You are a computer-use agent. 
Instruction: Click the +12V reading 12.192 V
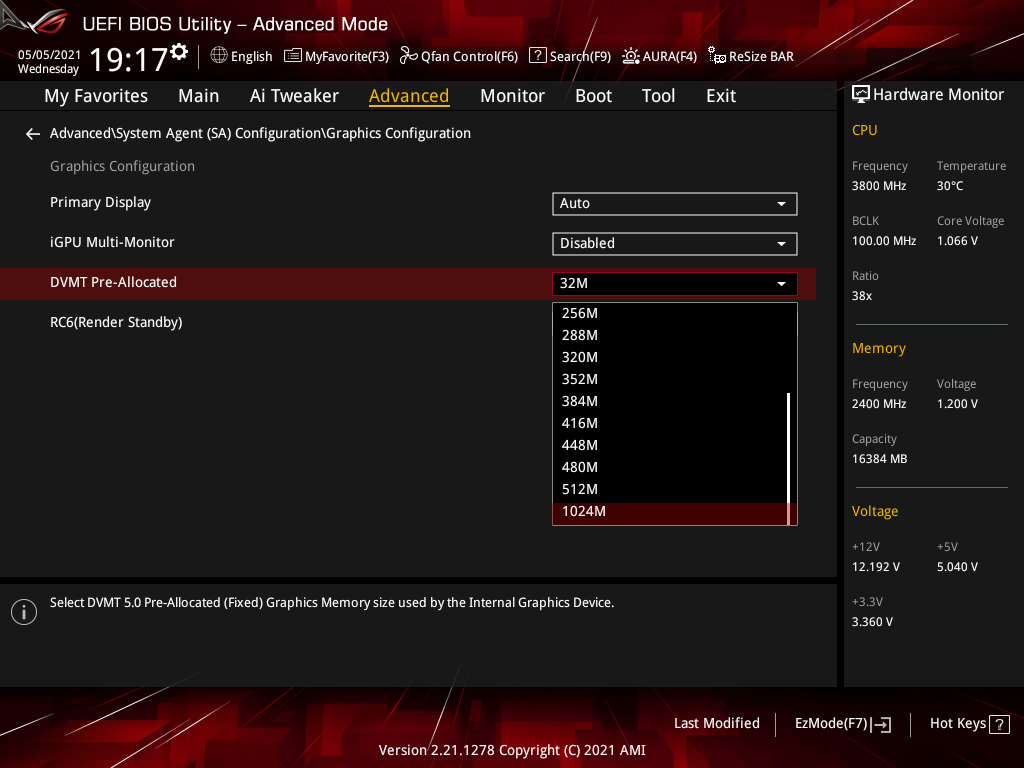[875, 567]
